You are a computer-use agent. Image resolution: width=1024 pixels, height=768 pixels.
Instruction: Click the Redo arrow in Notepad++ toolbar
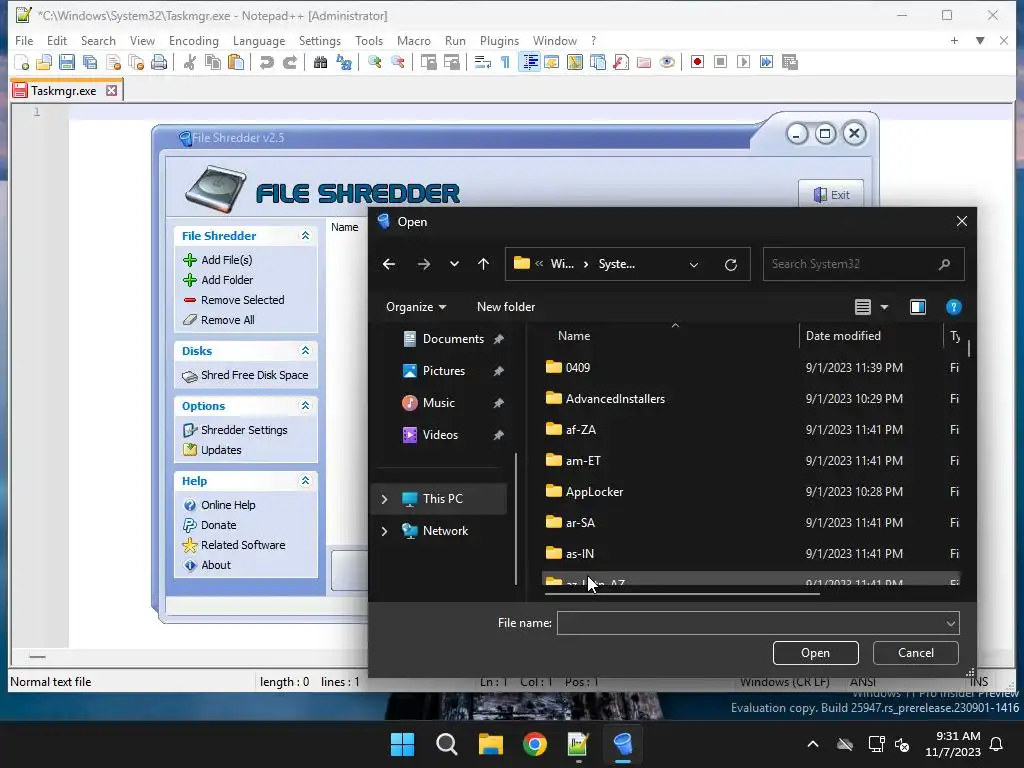[290, 62]
